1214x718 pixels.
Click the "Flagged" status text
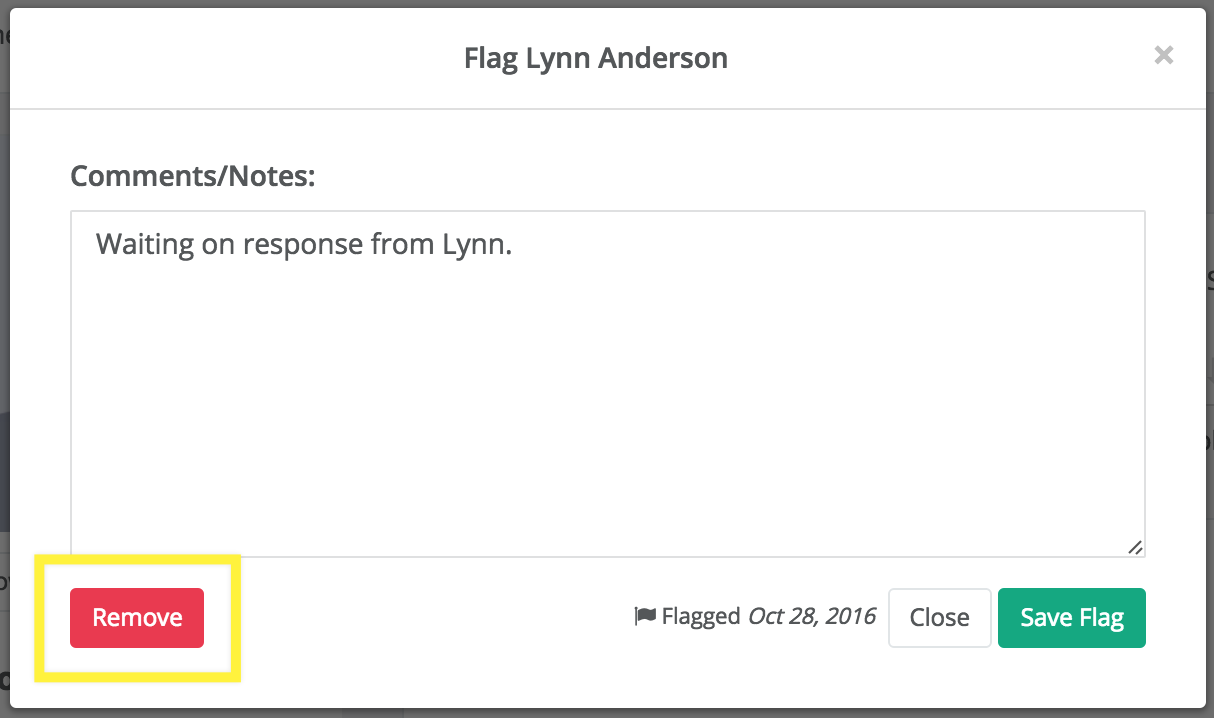point(701,617)
